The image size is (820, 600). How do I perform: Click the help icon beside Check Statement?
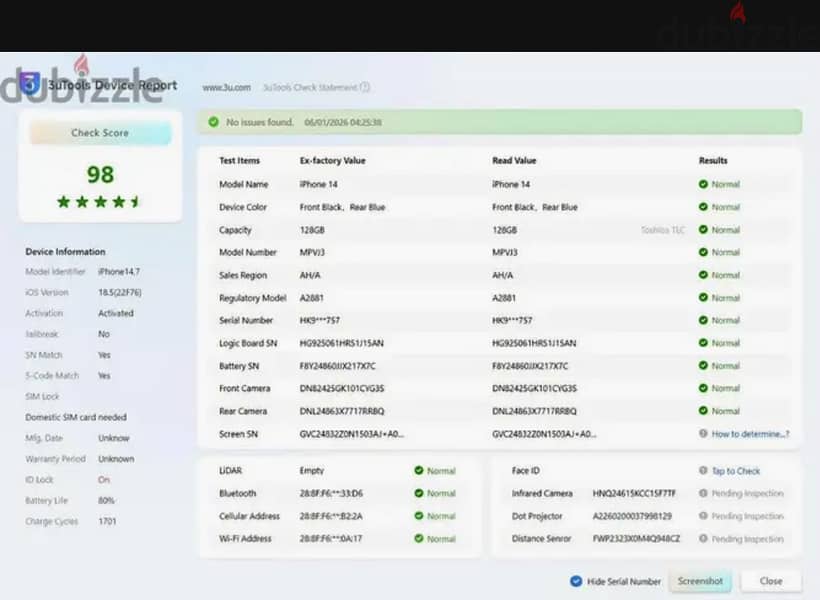(365, 87)
